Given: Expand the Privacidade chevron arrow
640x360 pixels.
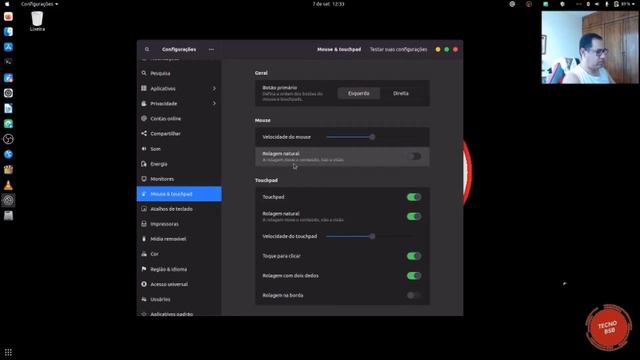Looking at the screenshot, I should (214, 104).
